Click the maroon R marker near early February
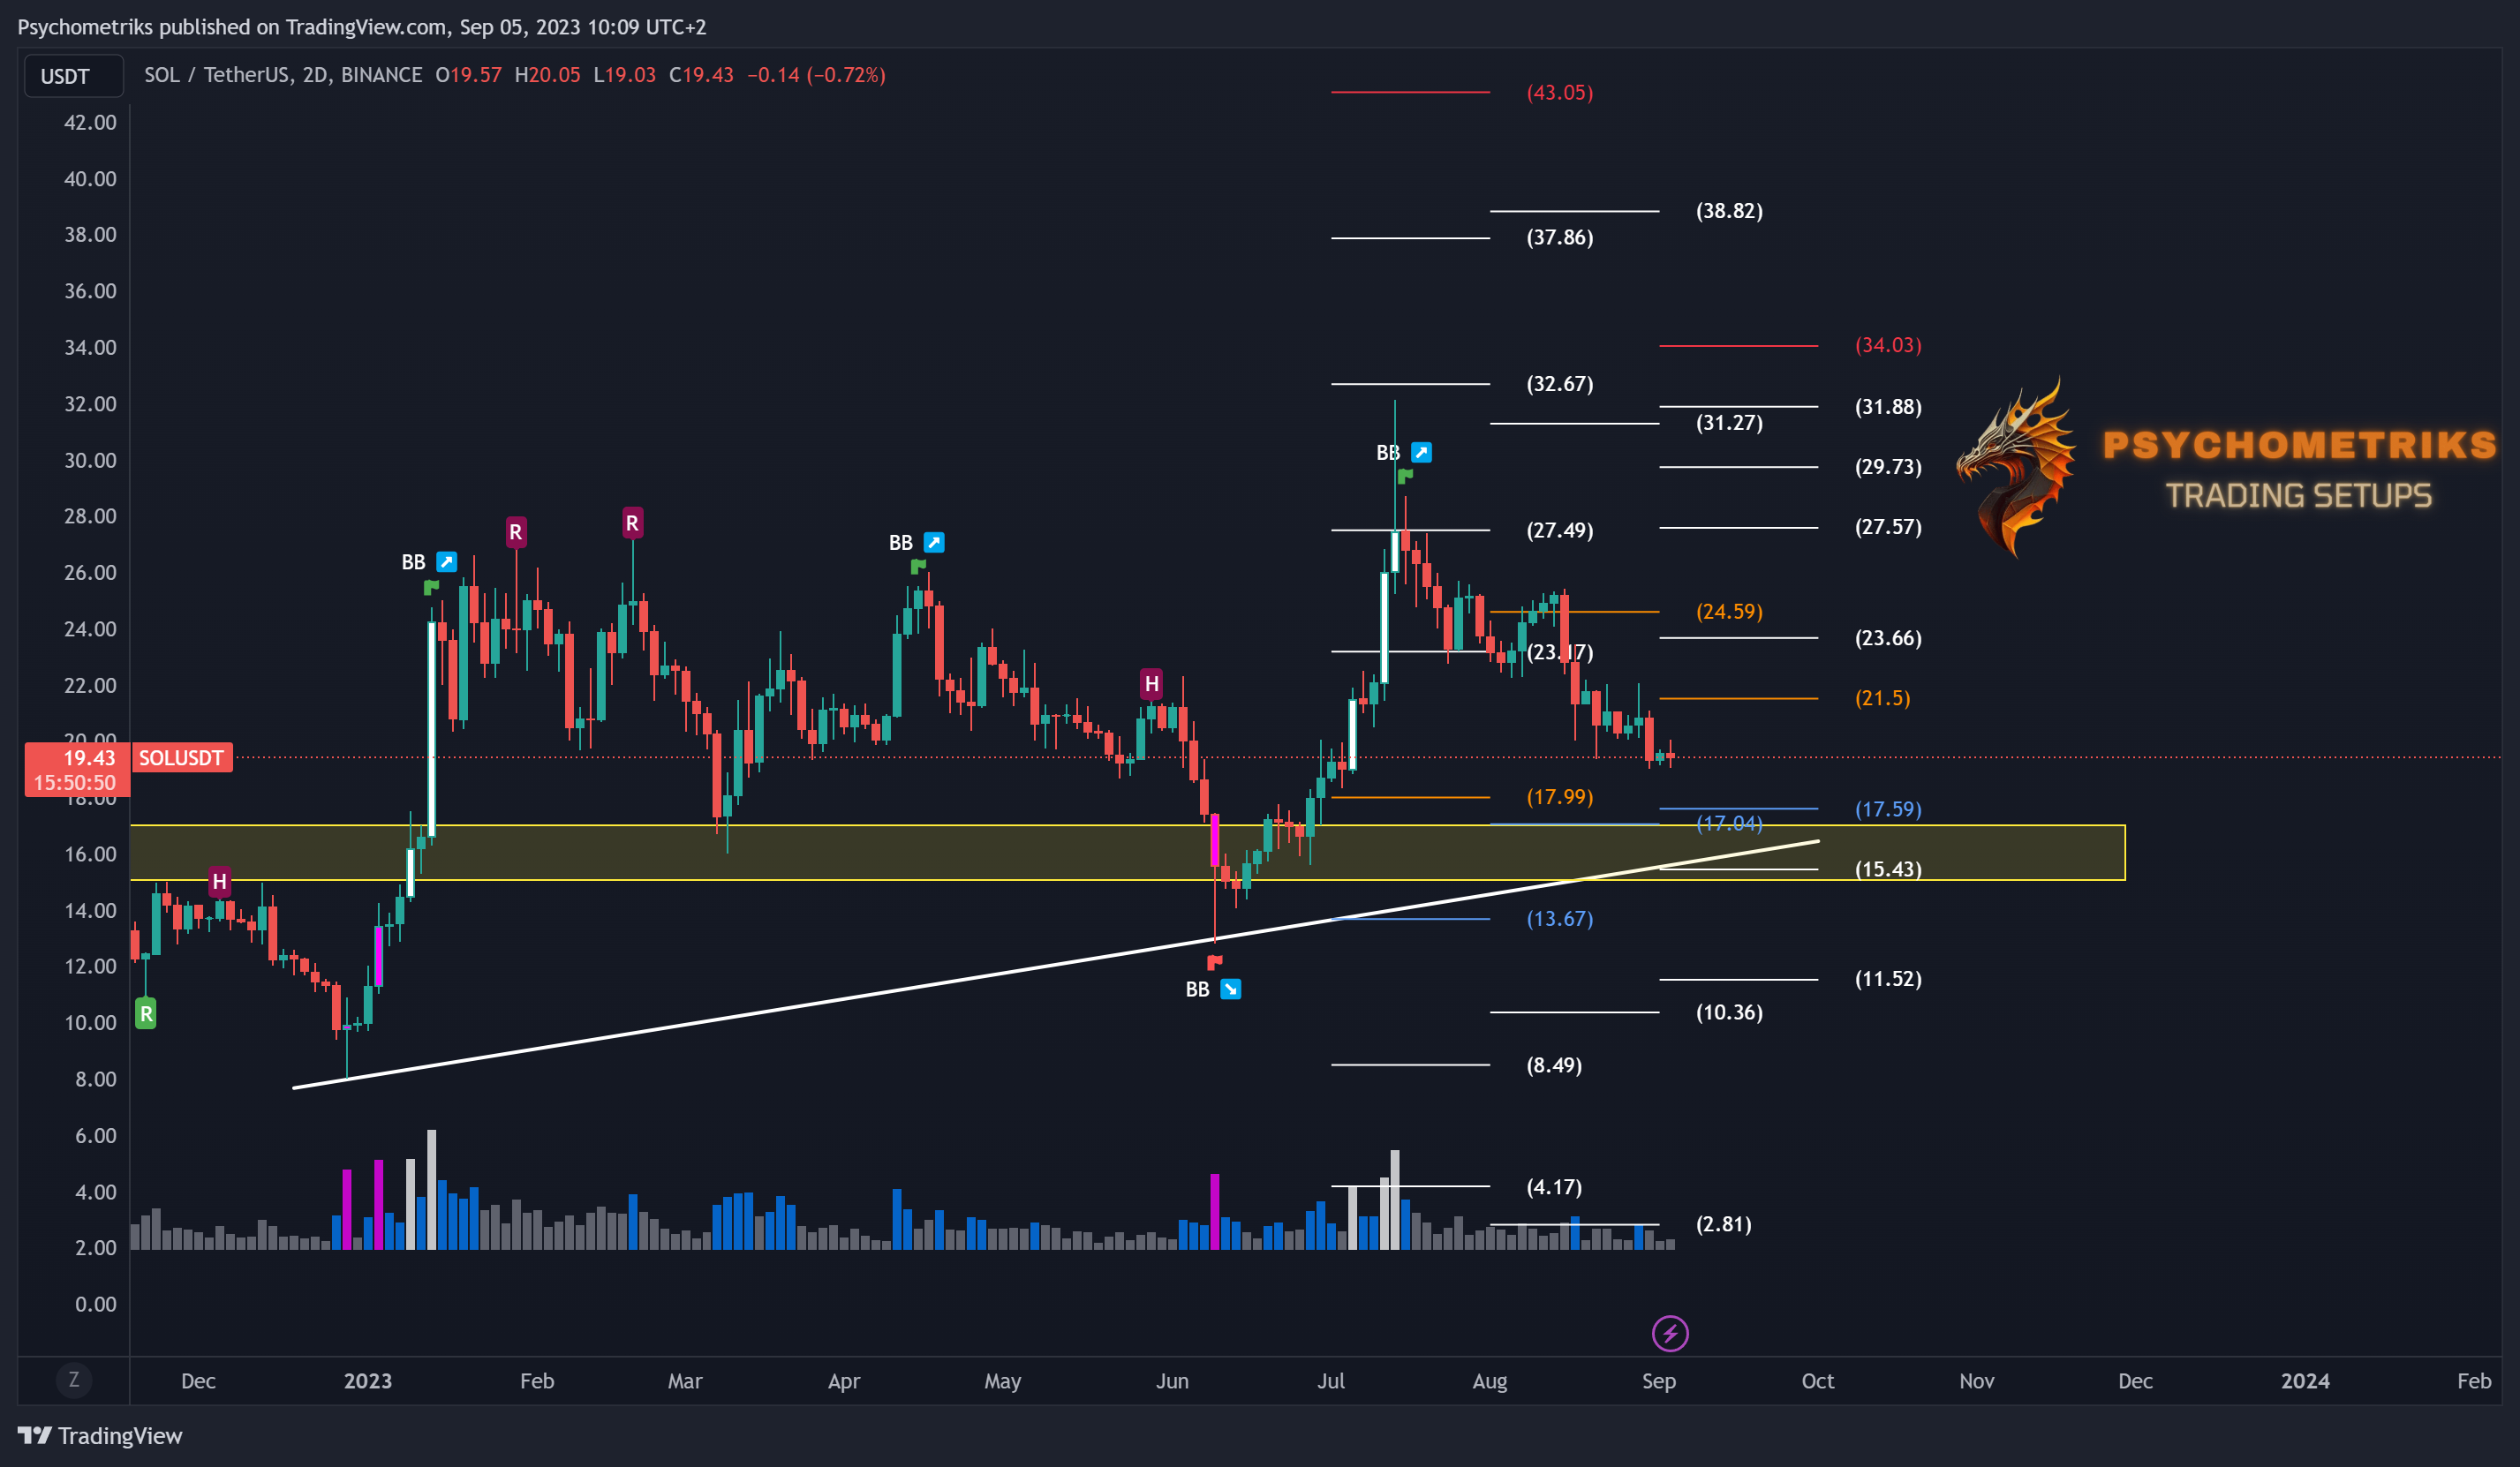 pos(516,531)
